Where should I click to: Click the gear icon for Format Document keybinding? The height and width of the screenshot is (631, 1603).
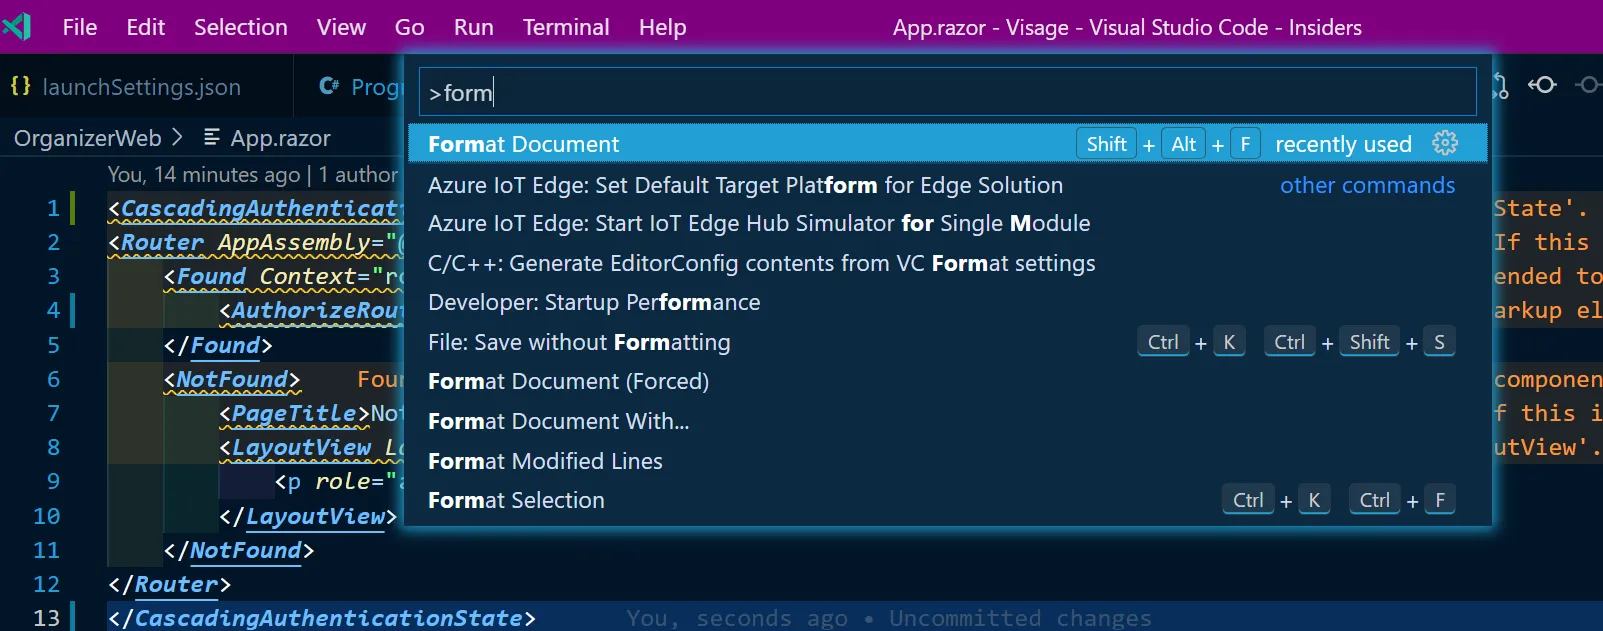click(1444, 143)
